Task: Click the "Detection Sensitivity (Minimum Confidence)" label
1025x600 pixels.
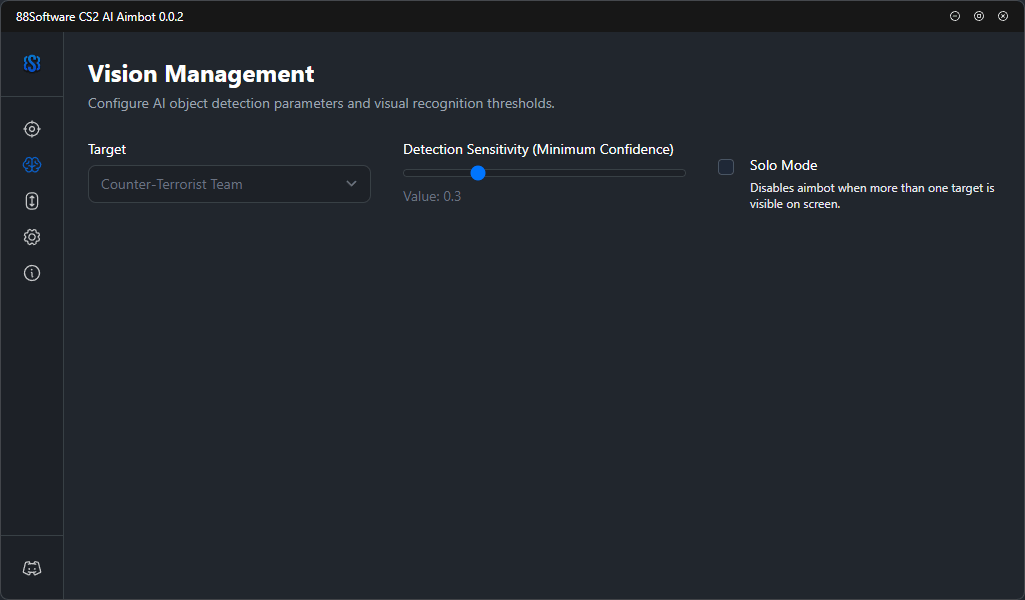Action: 538,149
